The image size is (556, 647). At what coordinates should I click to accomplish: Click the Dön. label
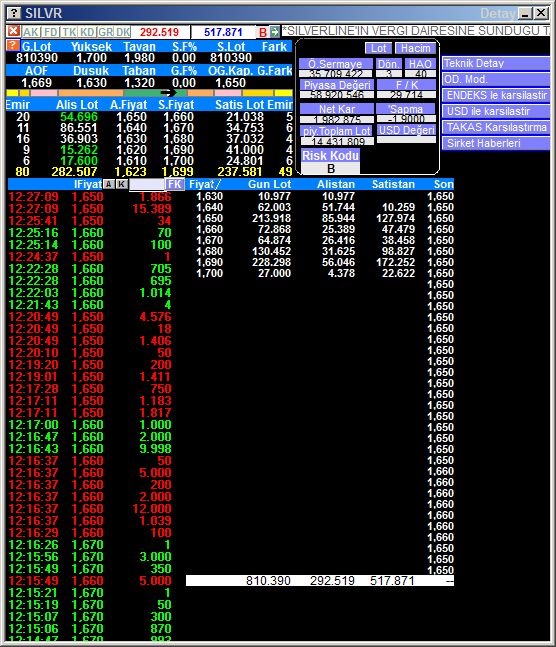389,64
